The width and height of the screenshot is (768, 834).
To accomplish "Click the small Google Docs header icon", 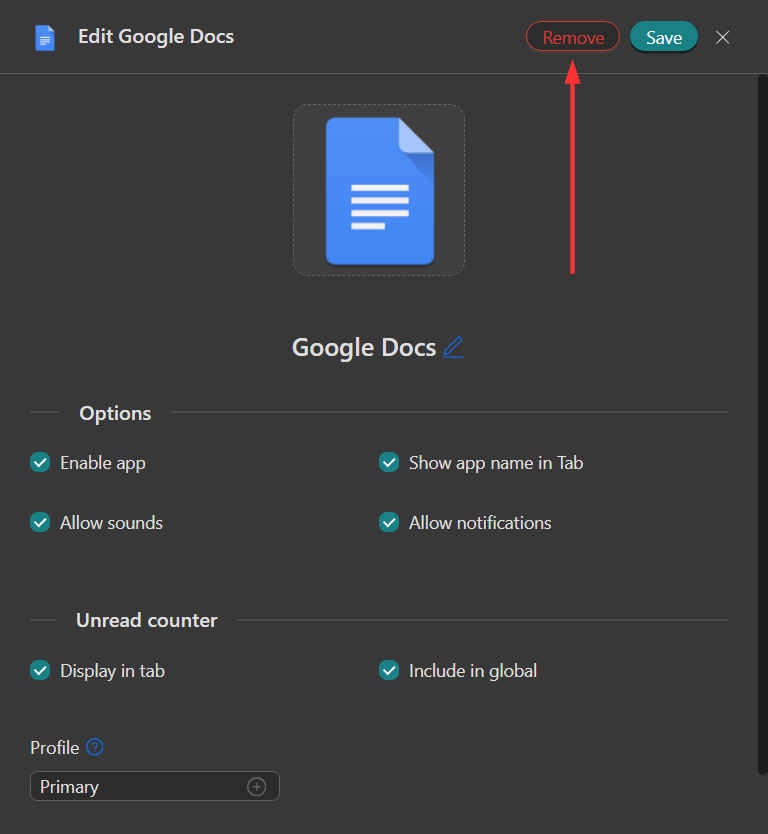I will coord(45,38).
